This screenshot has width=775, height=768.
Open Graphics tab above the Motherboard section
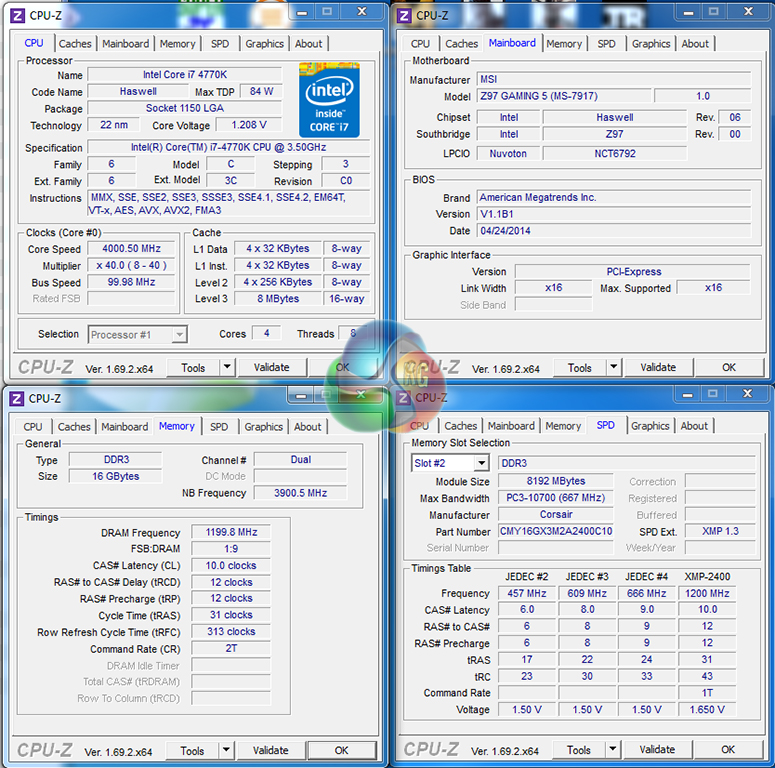(x=651, y=44)
